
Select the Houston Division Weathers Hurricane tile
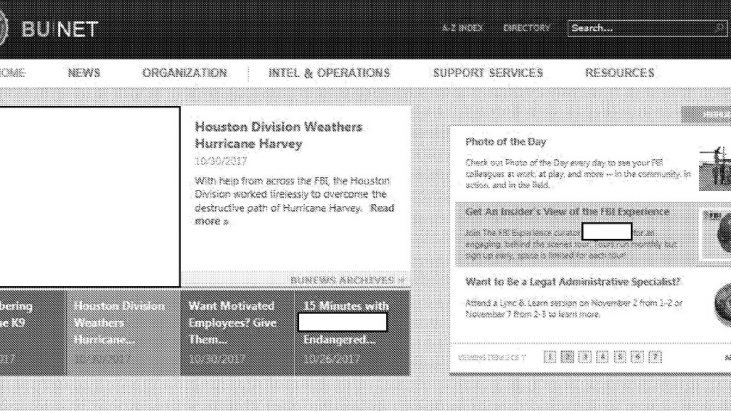(123, 332)
